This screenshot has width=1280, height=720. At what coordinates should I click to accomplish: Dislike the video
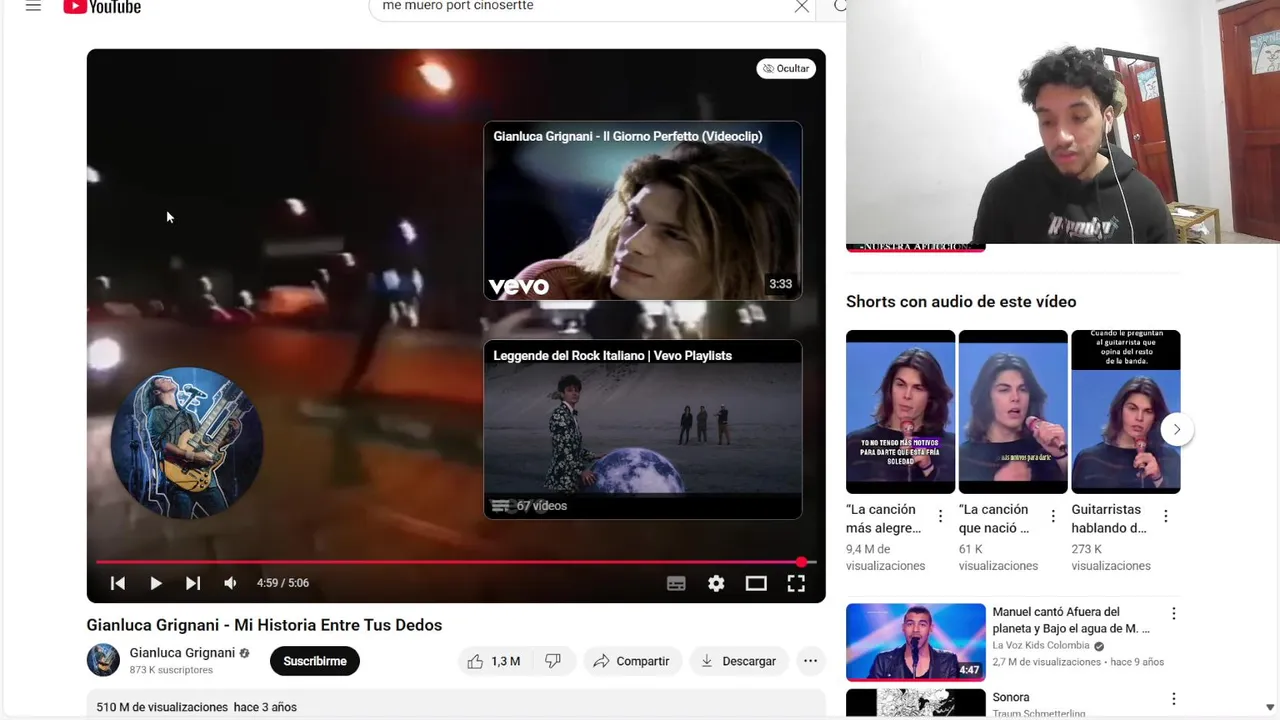pyautogui.click(x=553, y=661)
